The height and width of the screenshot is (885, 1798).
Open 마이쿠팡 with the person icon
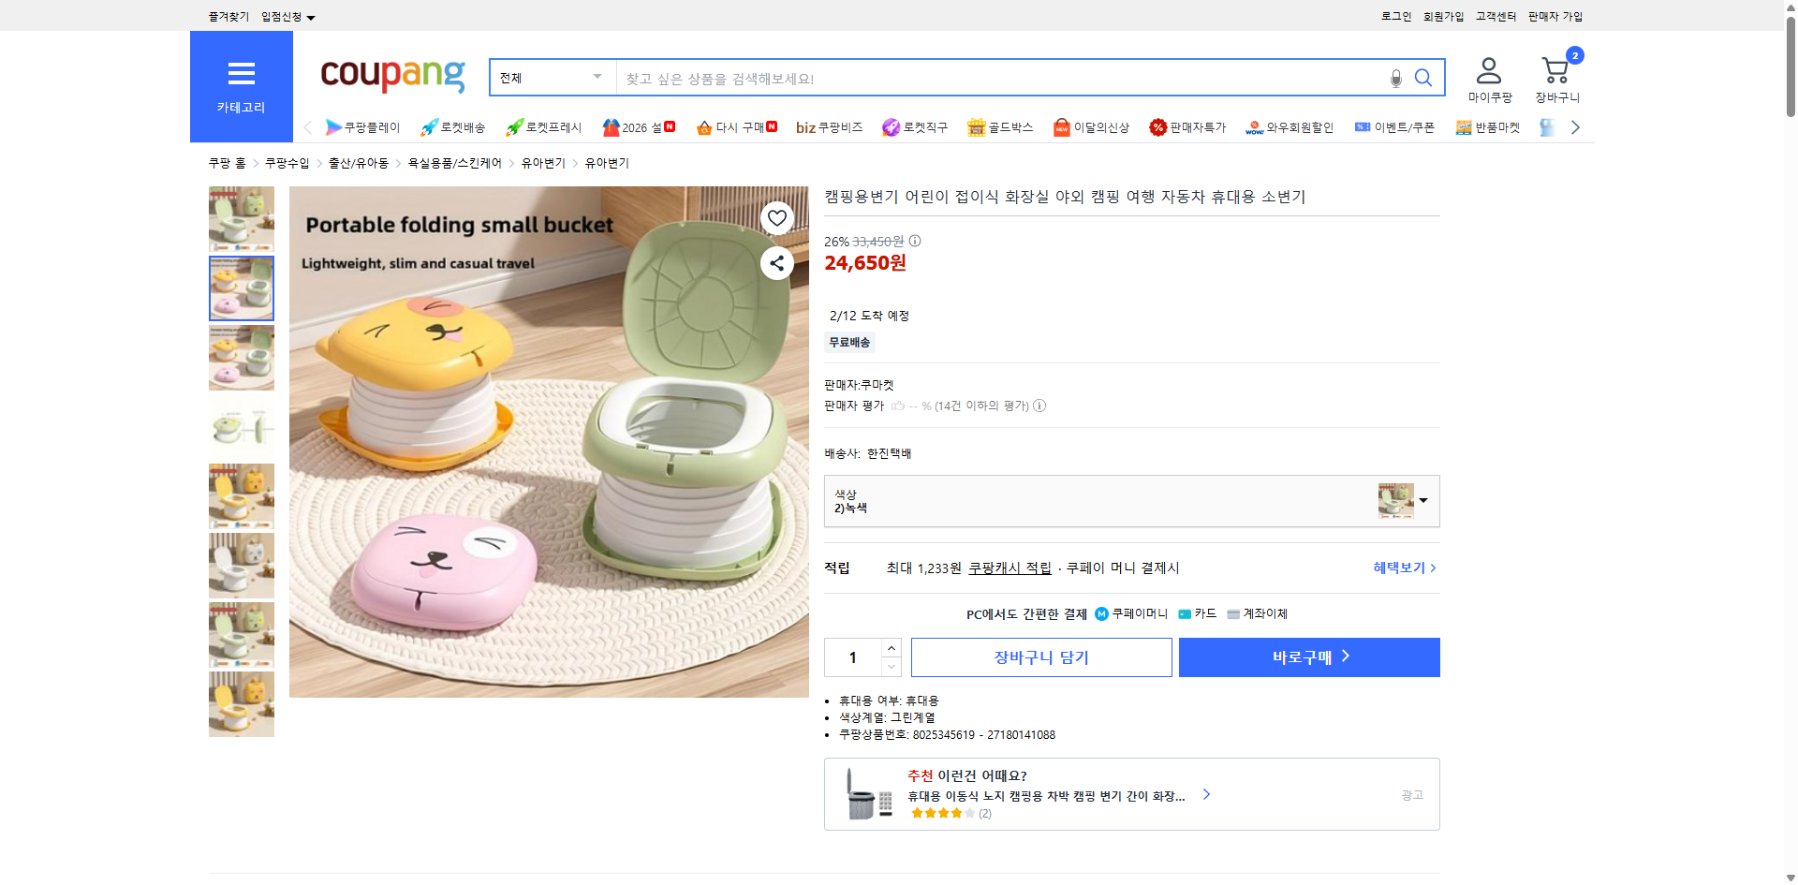[x=1491, y=68]
